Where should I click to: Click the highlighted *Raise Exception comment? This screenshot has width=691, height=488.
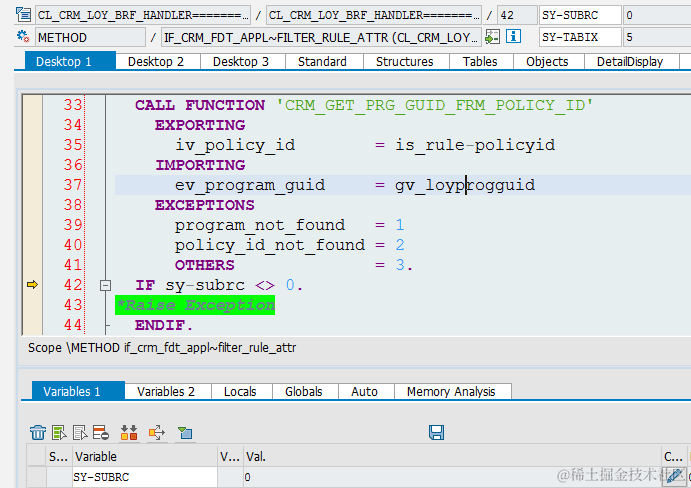pyautogui.click(x=195, y=305)
